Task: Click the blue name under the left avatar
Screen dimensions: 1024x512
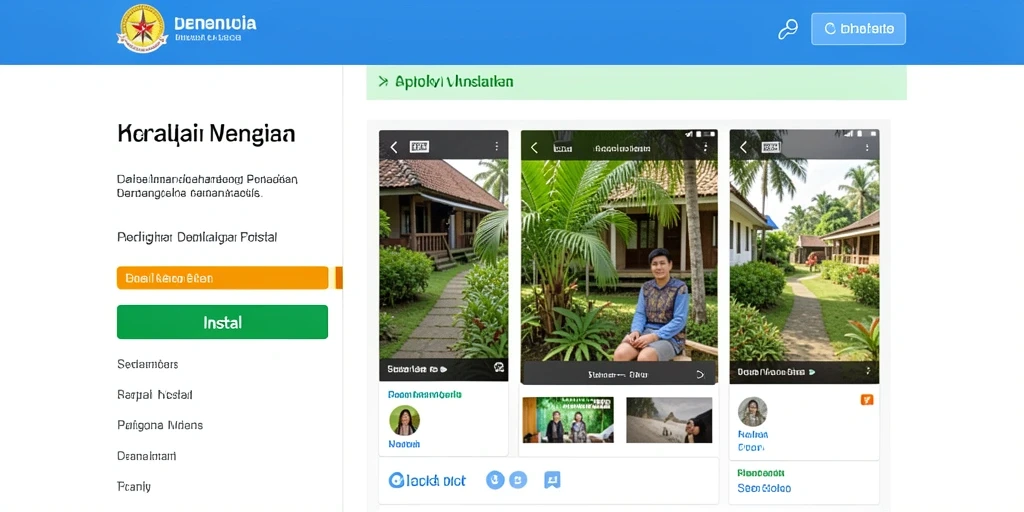Action: pos(404,443)
